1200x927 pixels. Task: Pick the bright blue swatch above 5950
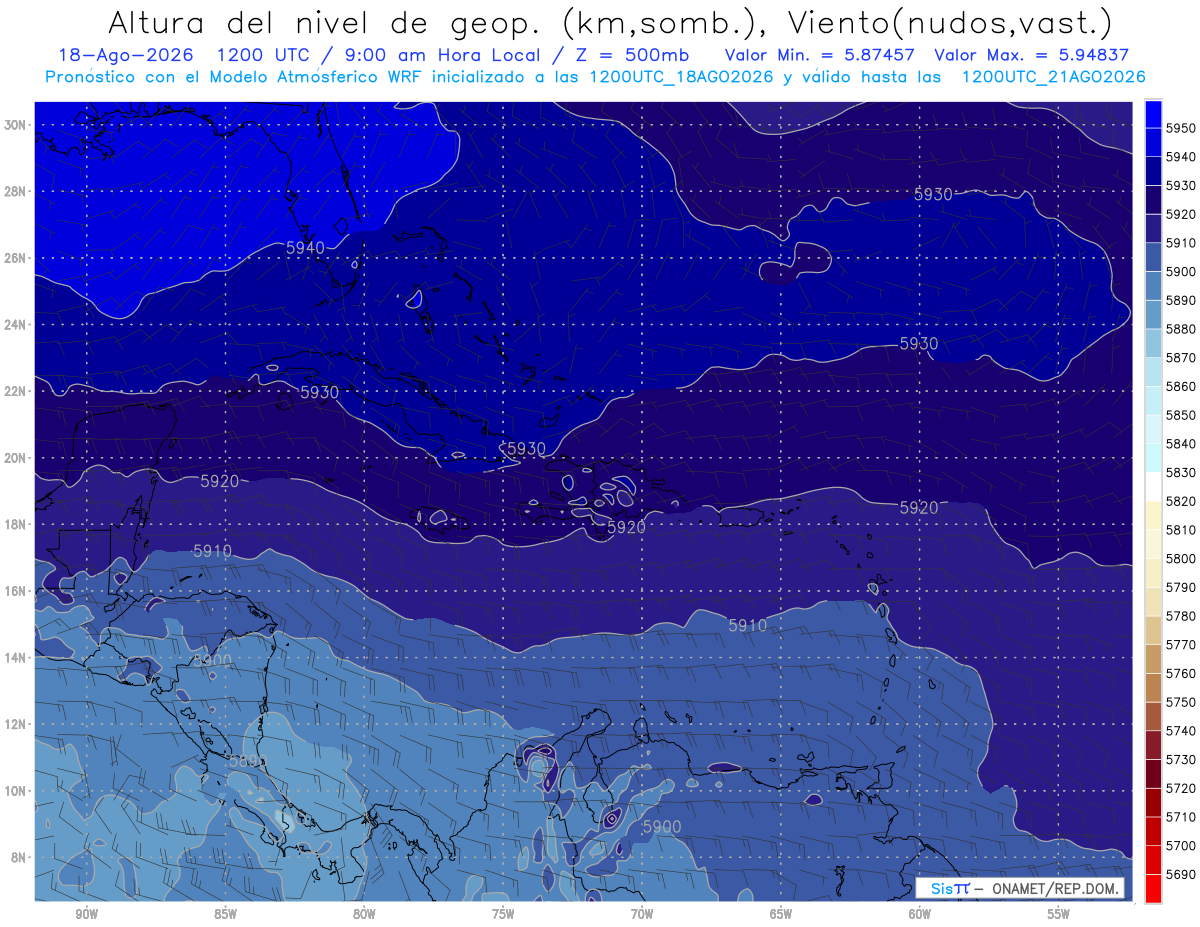tap(1153, 113)
